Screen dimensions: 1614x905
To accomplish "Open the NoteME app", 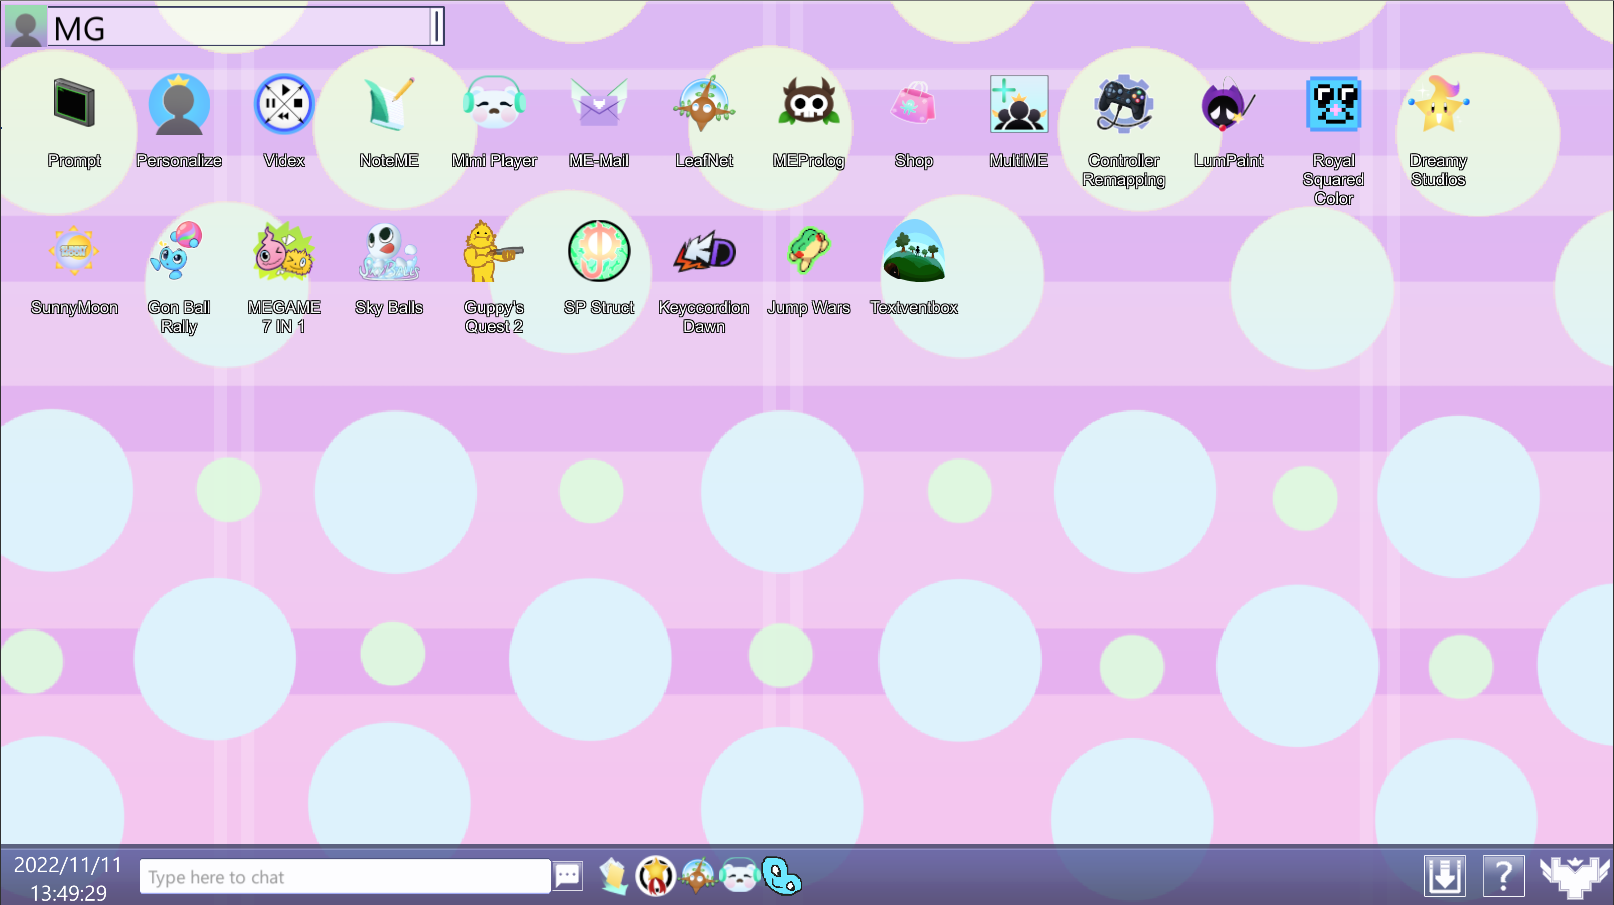I will 389,104.
